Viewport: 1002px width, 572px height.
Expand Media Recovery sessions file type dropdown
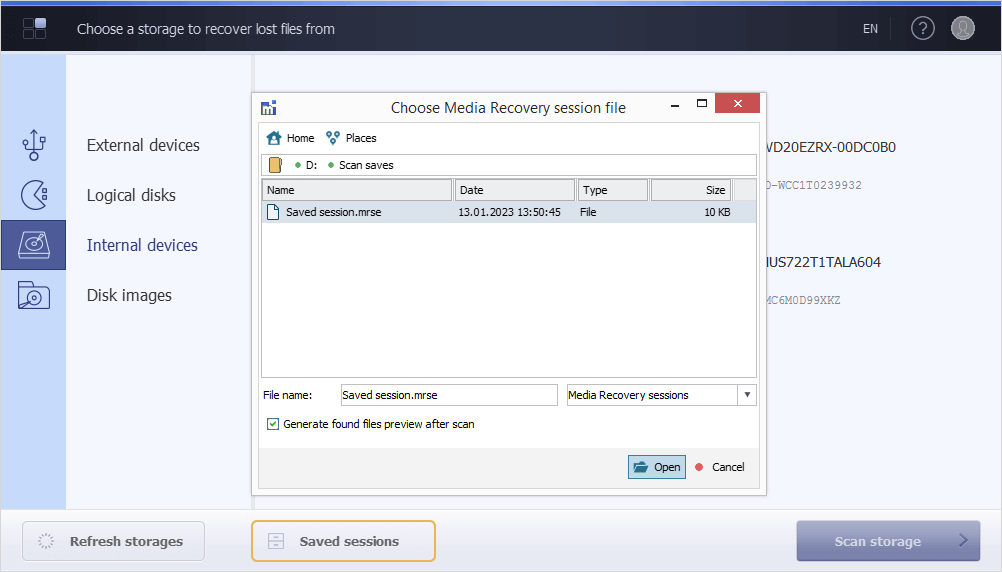(x=747, y=395)
